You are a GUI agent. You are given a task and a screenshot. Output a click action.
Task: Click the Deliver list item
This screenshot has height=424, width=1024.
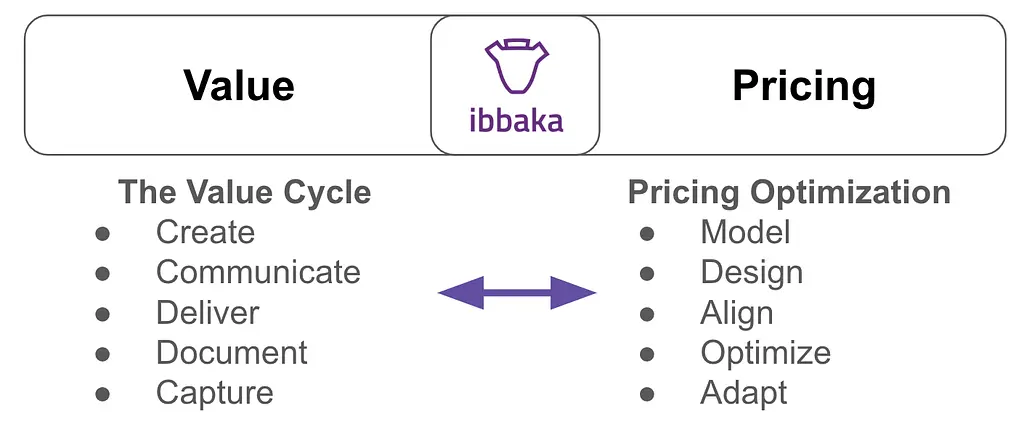click(207, 312)
